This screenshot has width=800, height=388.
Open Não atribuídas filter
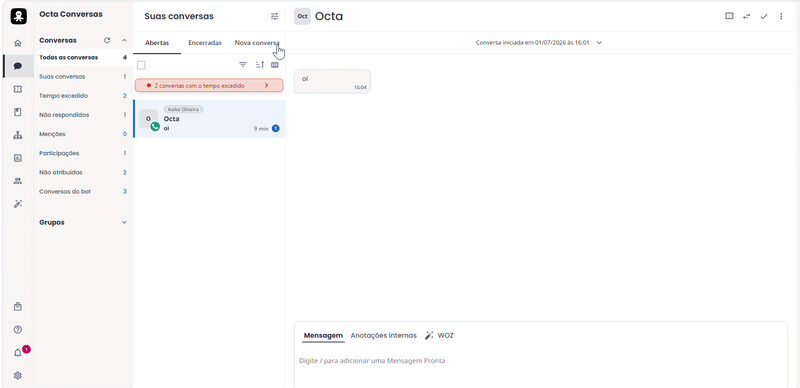pos(83,172)
